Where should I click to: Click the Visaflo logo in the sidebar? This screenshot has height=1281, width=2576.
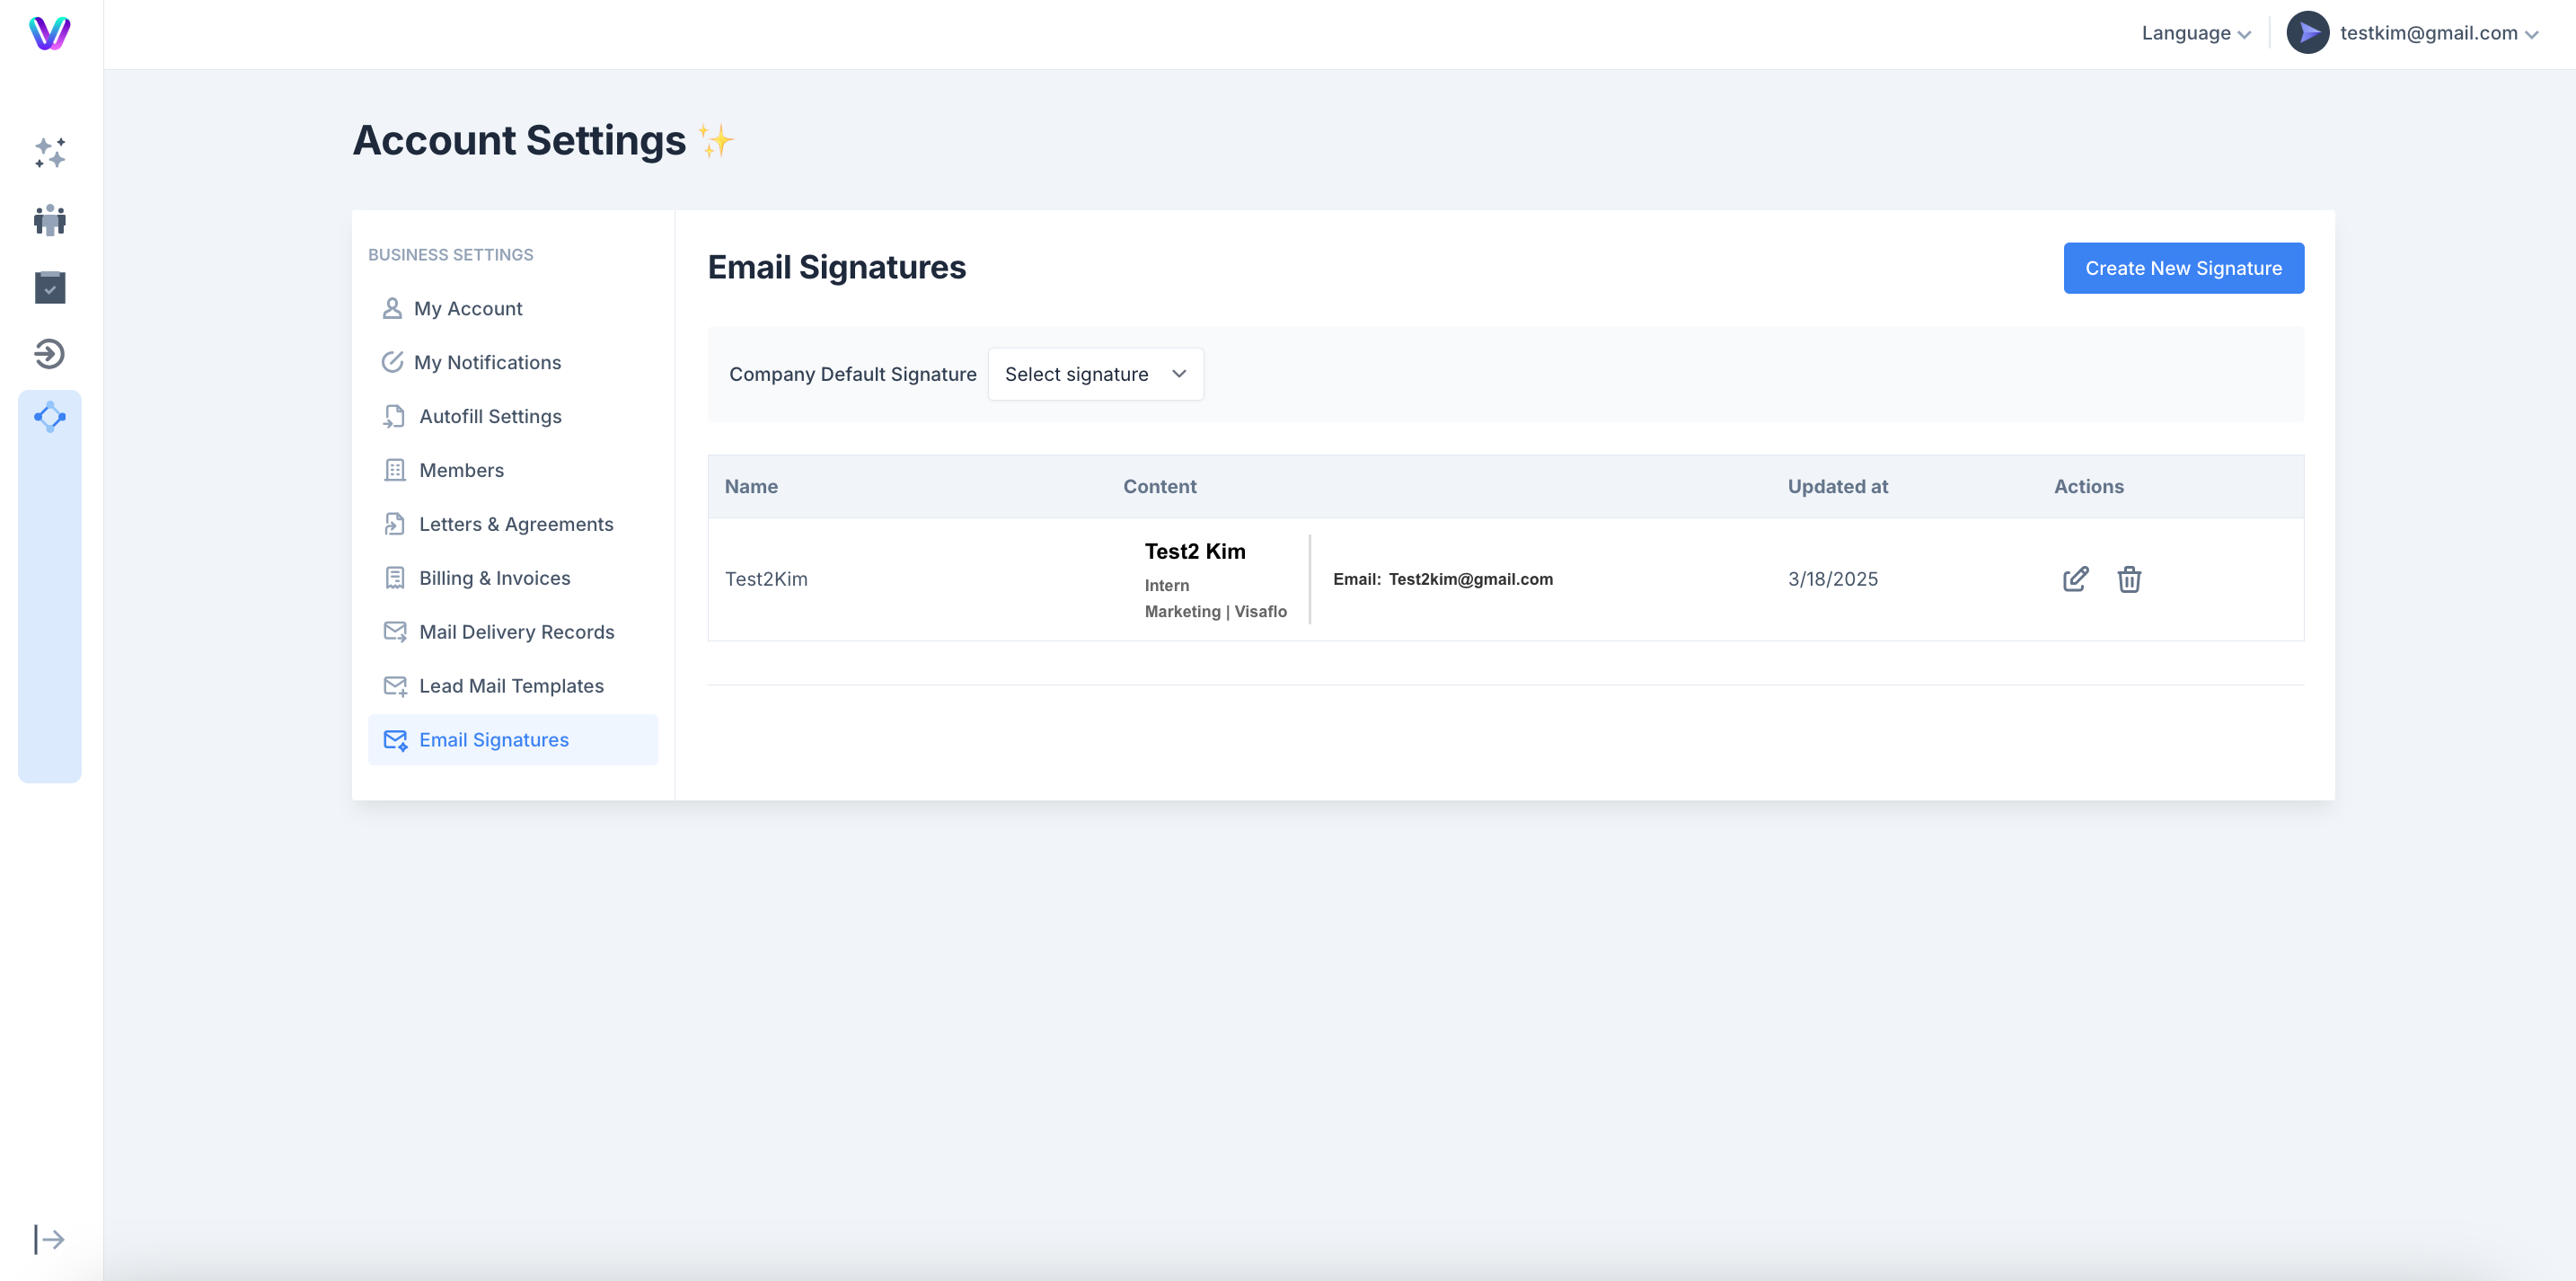pos(50,33)
